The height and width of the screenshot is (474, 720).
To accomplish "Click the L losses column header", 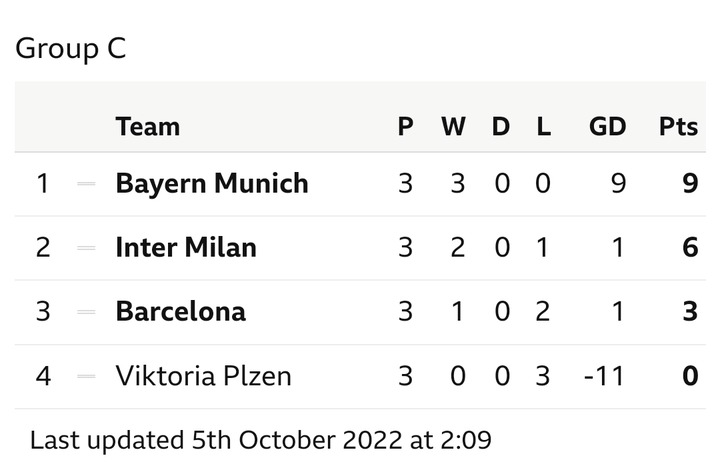I will (x=544, y=126).
